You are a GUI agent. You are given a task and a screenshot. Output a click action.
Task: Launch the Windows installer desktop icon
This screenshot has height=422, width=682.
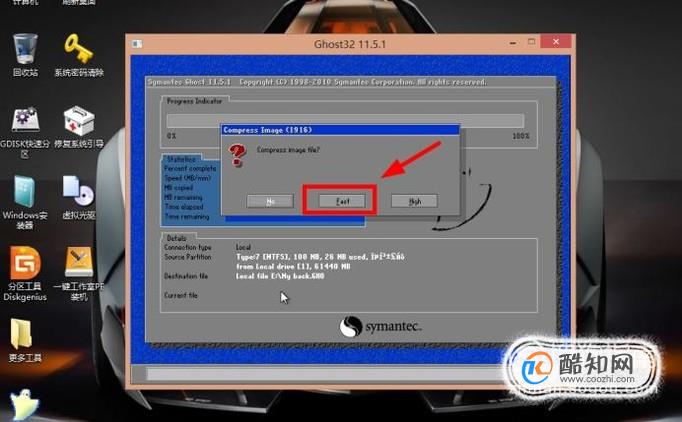coord(25,202)
